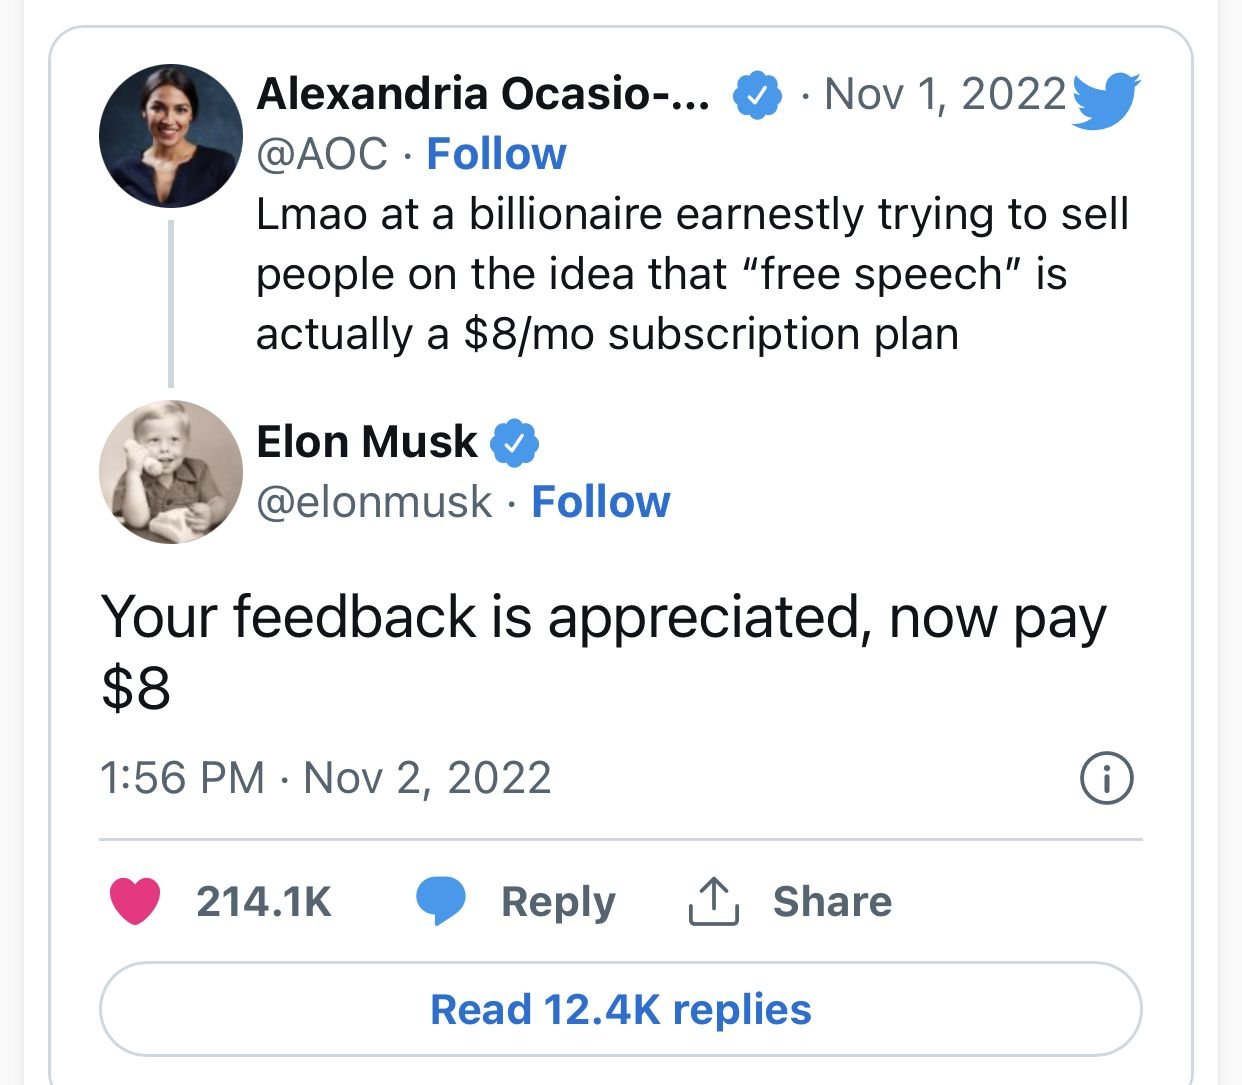Click the Nov 1, 2022 date link
This screenshot has height=1085, width=1242.
(x=946, y=95)
